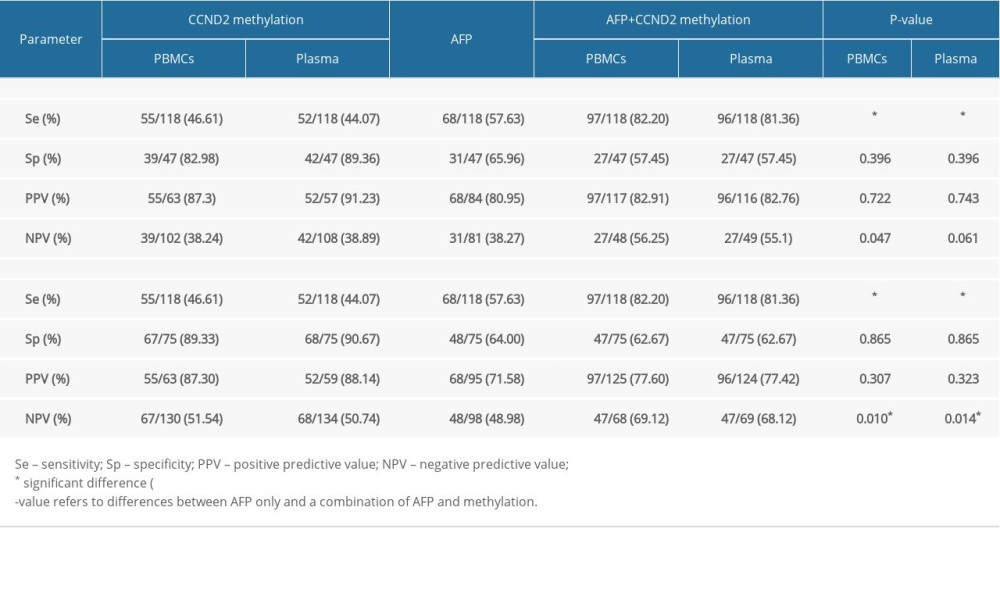Select the 97/125 (77.60) cell
Image resolution: width=1000 pixels, height=600 pixels.
pos(606,378)
